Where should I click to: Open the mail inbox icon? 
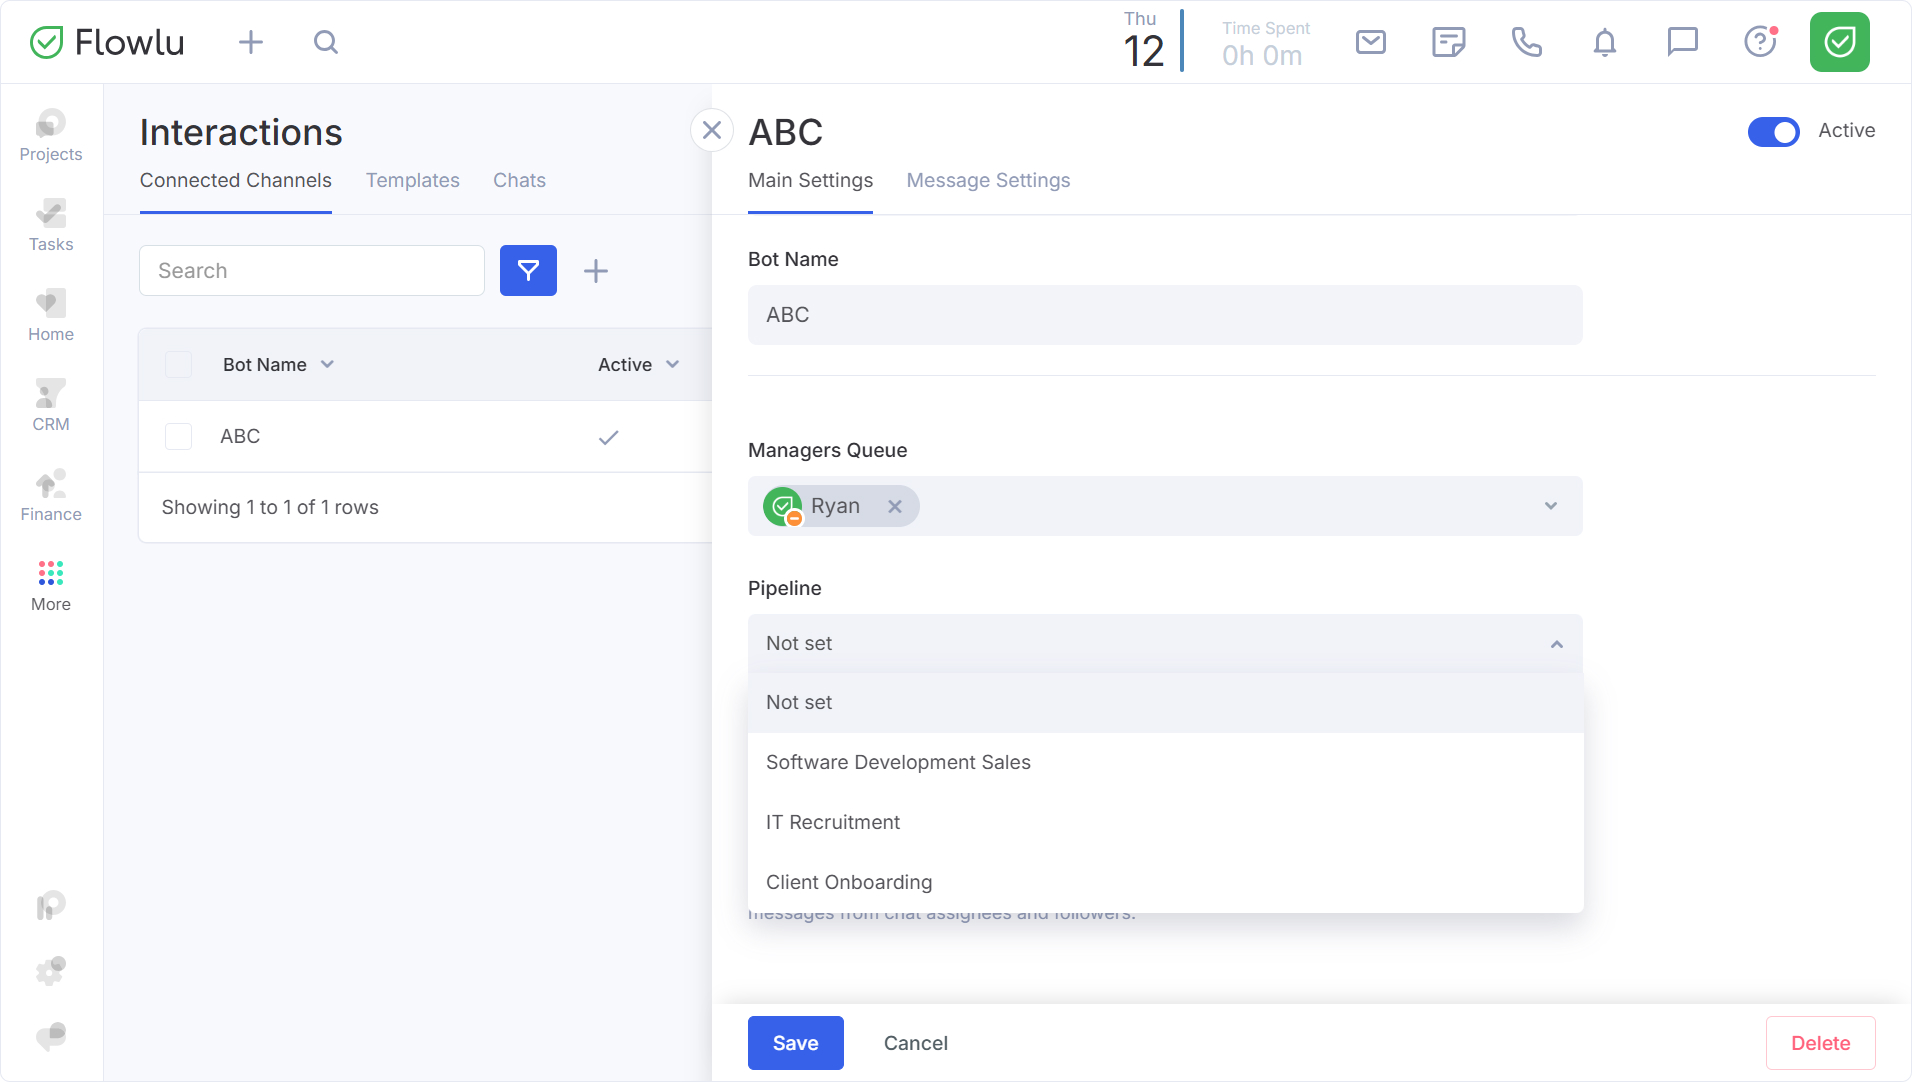[1370, 42]
